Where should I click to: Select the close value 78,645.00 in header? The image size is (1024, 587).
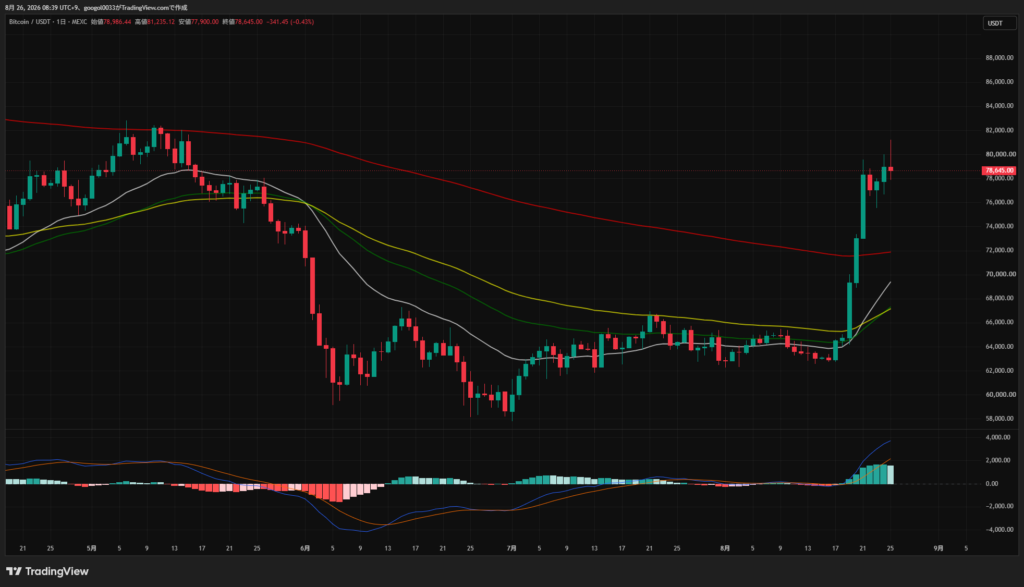pyautogui.click(x=249, y=22)
